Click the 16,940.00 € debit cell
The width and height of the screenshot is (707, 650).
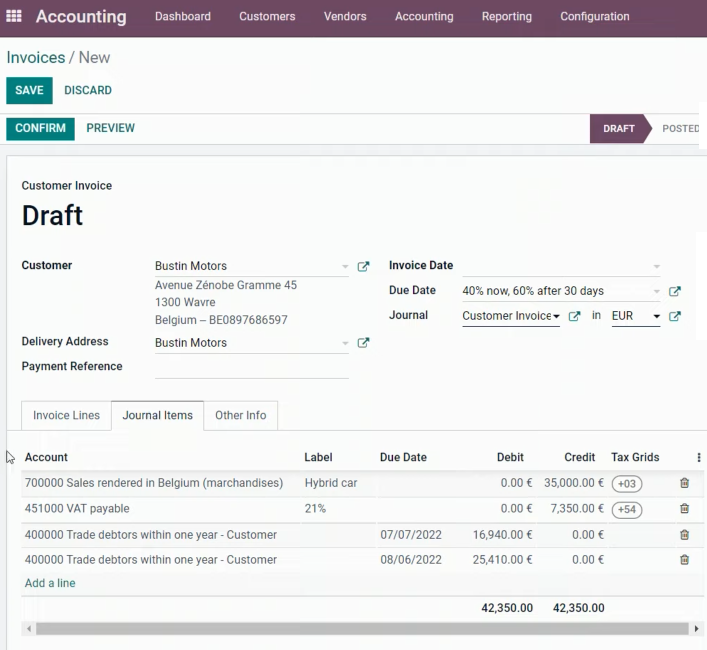tap(502, 535)
